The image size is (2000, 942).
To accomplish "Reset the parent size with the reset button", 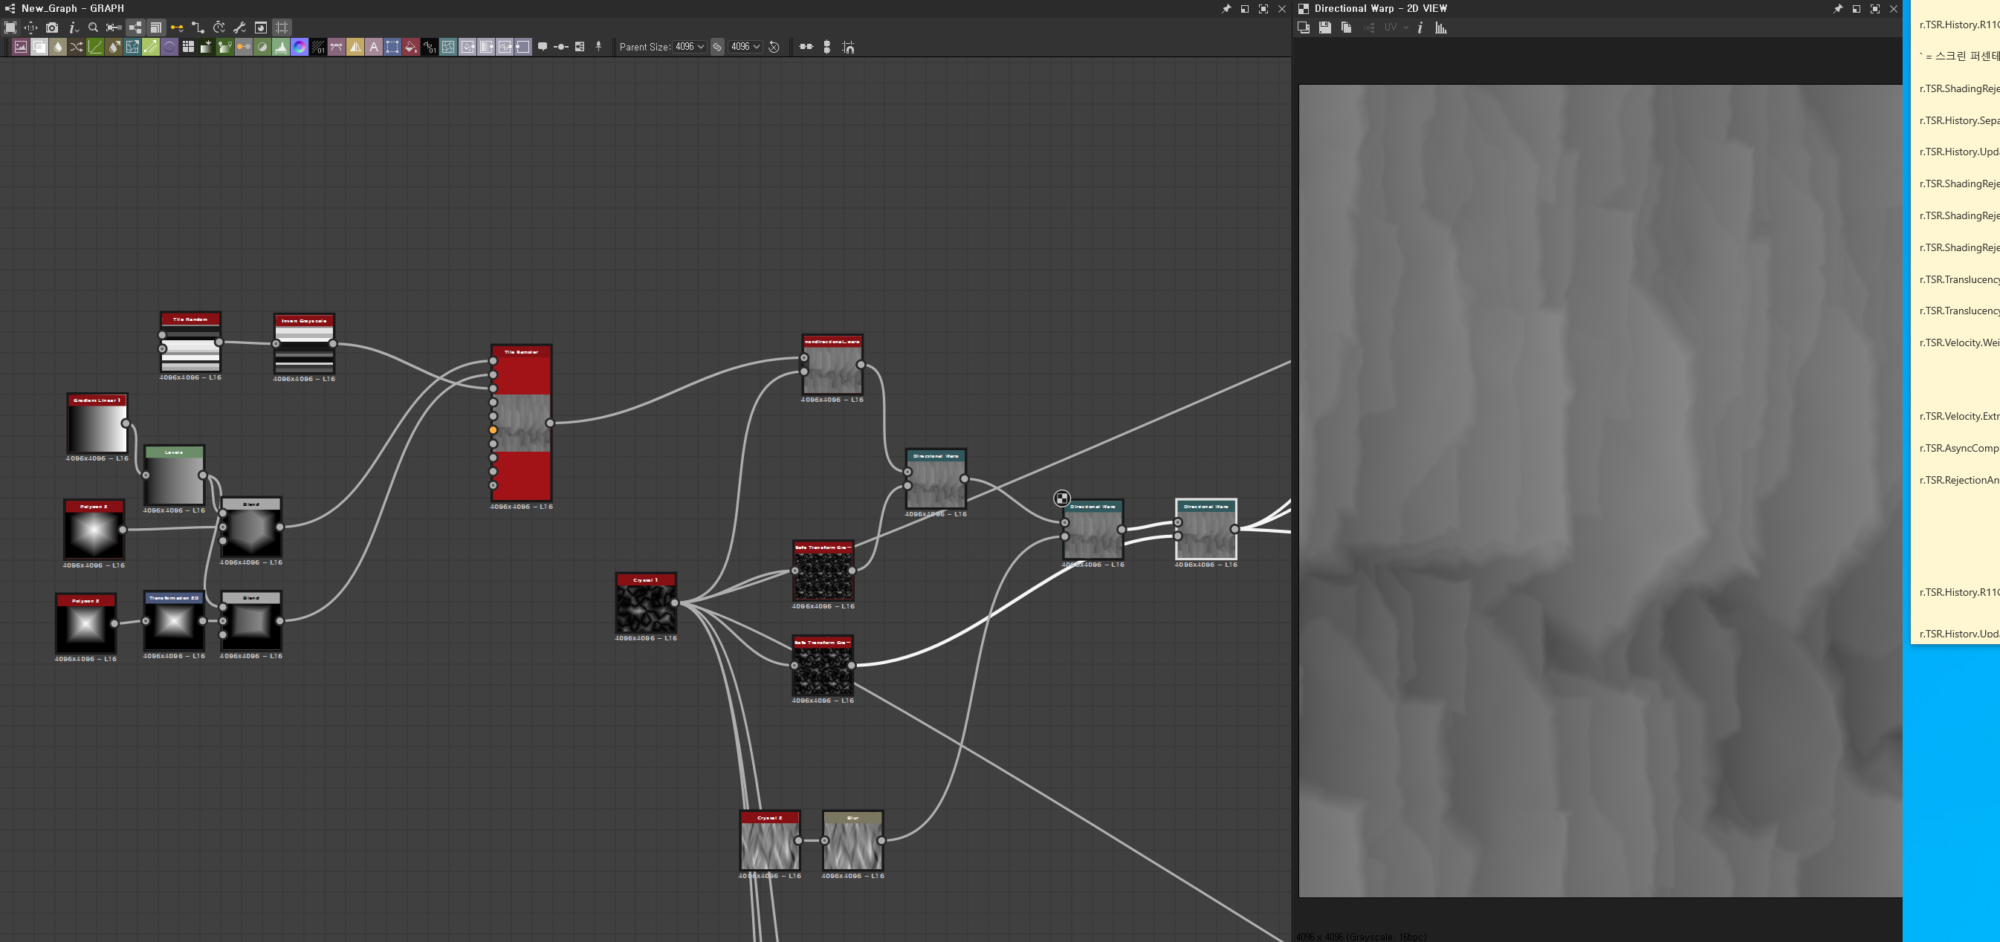I will [774, 47].
